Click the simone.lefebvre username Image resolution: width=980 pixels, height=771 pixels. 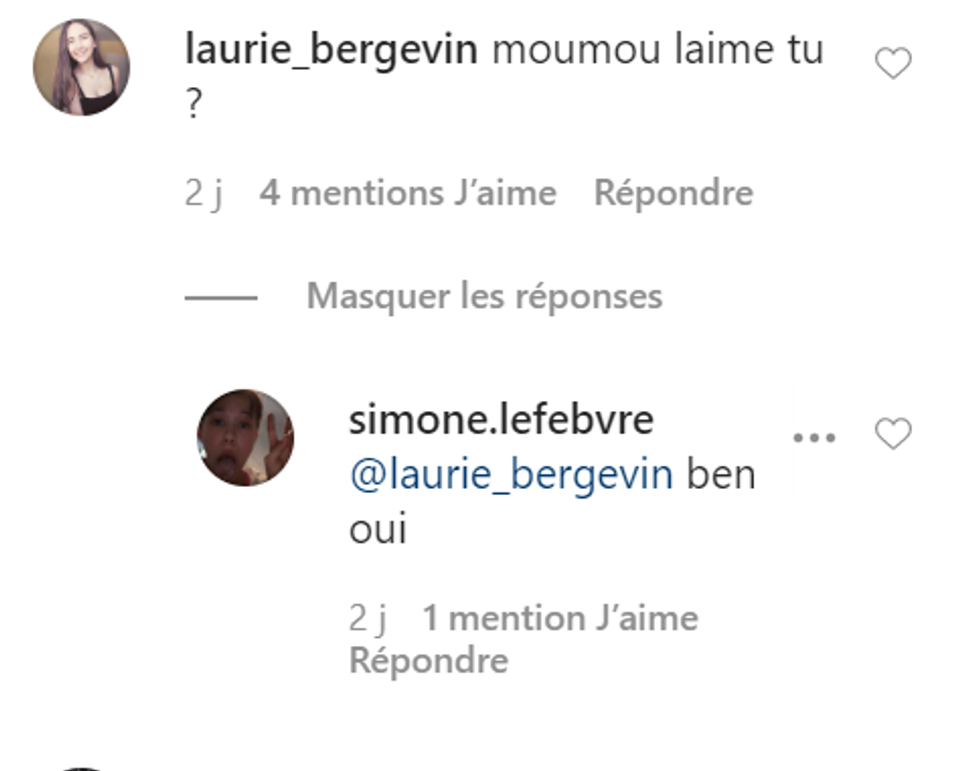pyautogui.click(x=501, y=419)
